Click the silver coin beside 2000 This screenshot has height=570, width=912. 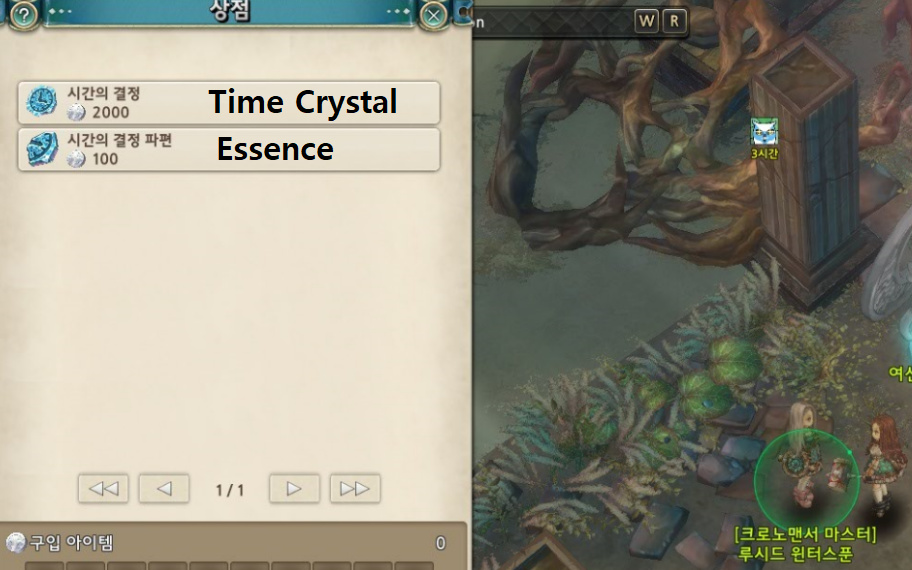76,112
